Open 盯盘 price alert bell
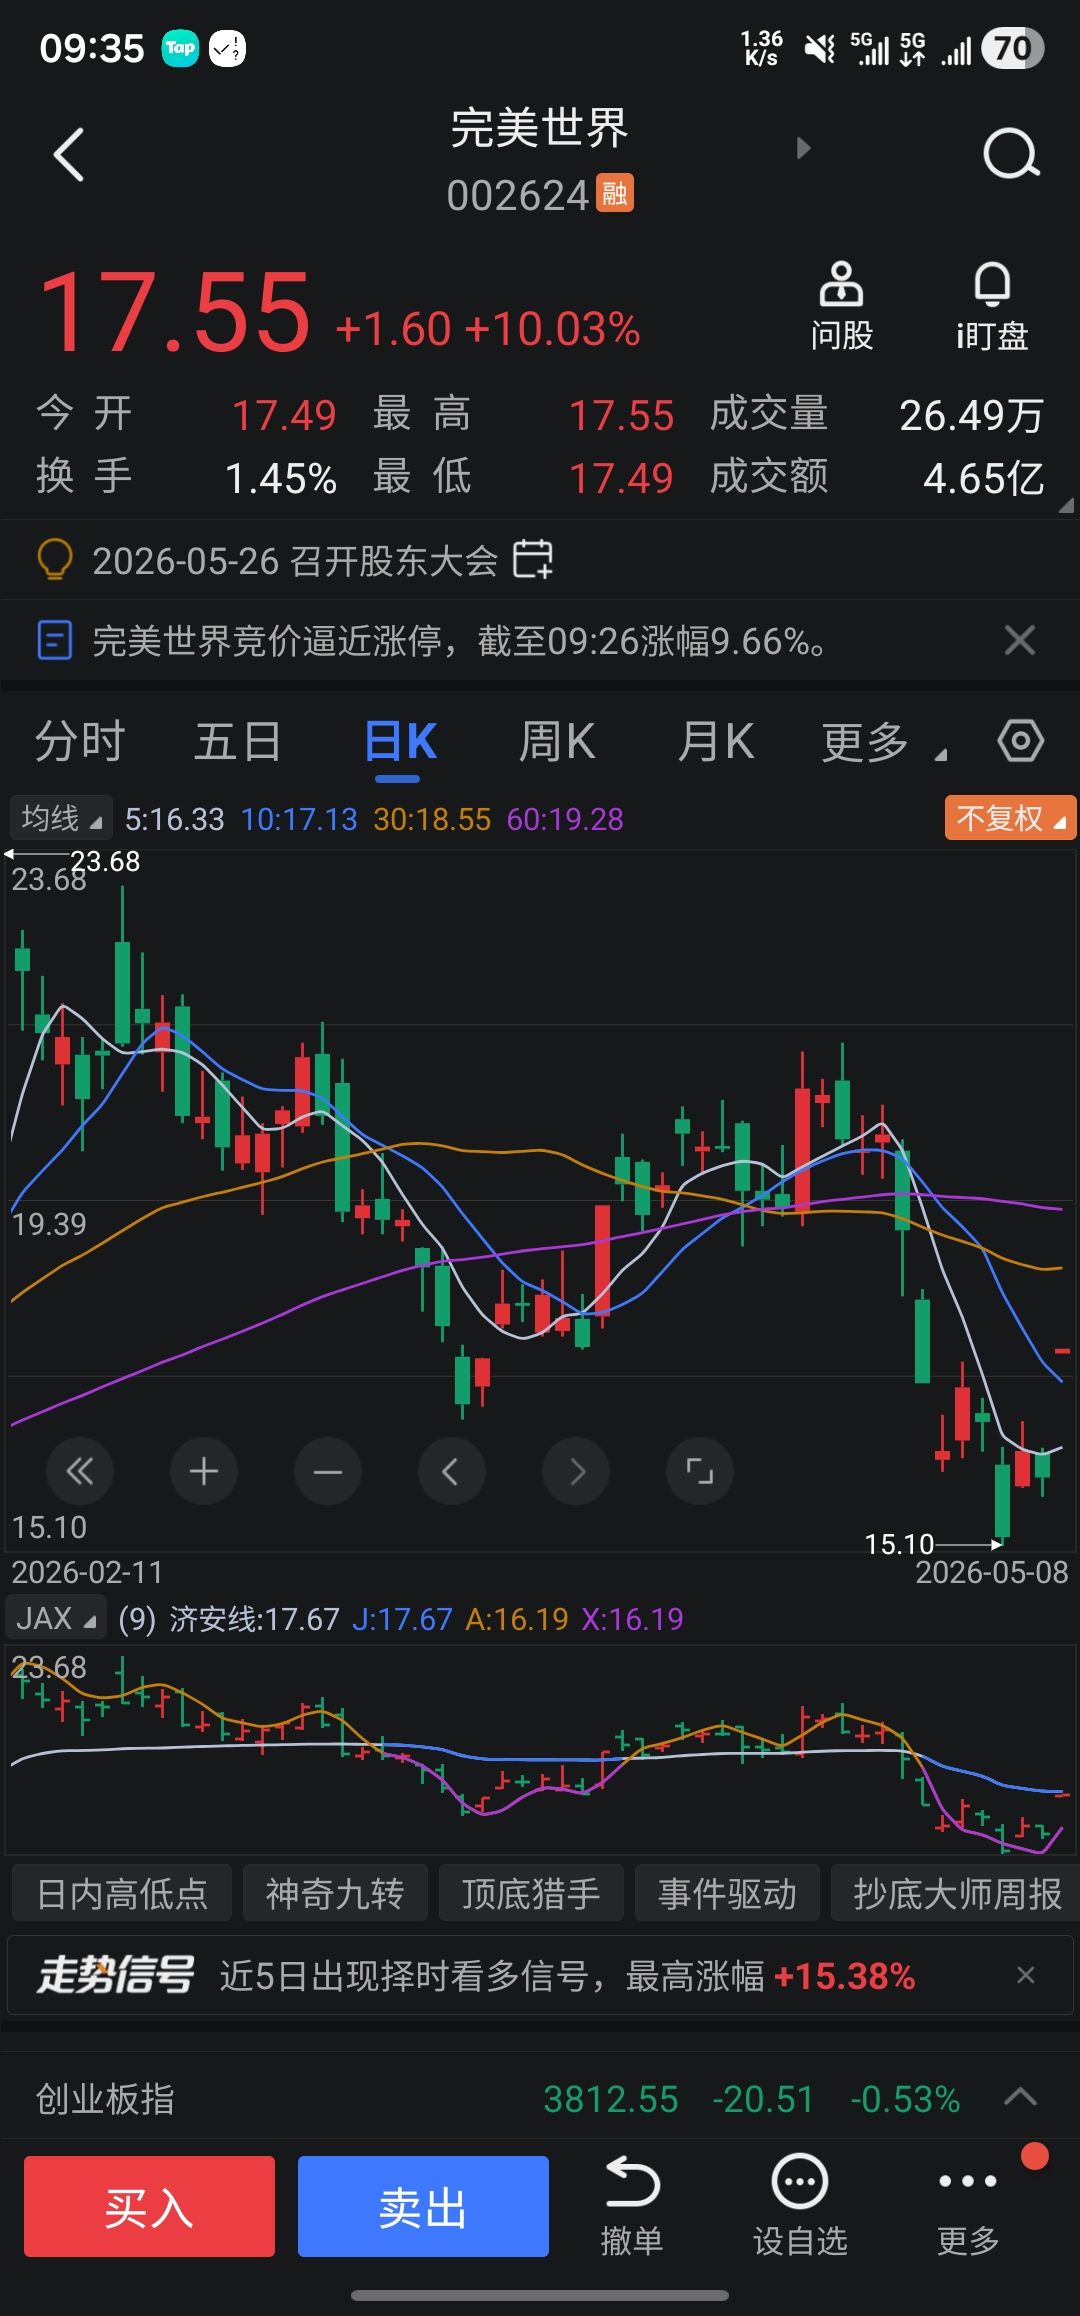Image resolution: width=1080 pixels, height=2316 pixels. 992,306
